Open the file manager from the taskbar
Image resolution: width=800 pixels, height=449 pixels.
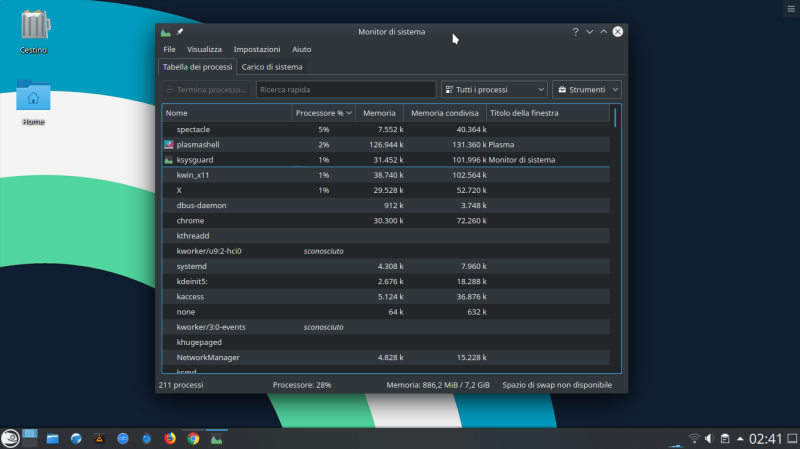[x=53, y=438]
